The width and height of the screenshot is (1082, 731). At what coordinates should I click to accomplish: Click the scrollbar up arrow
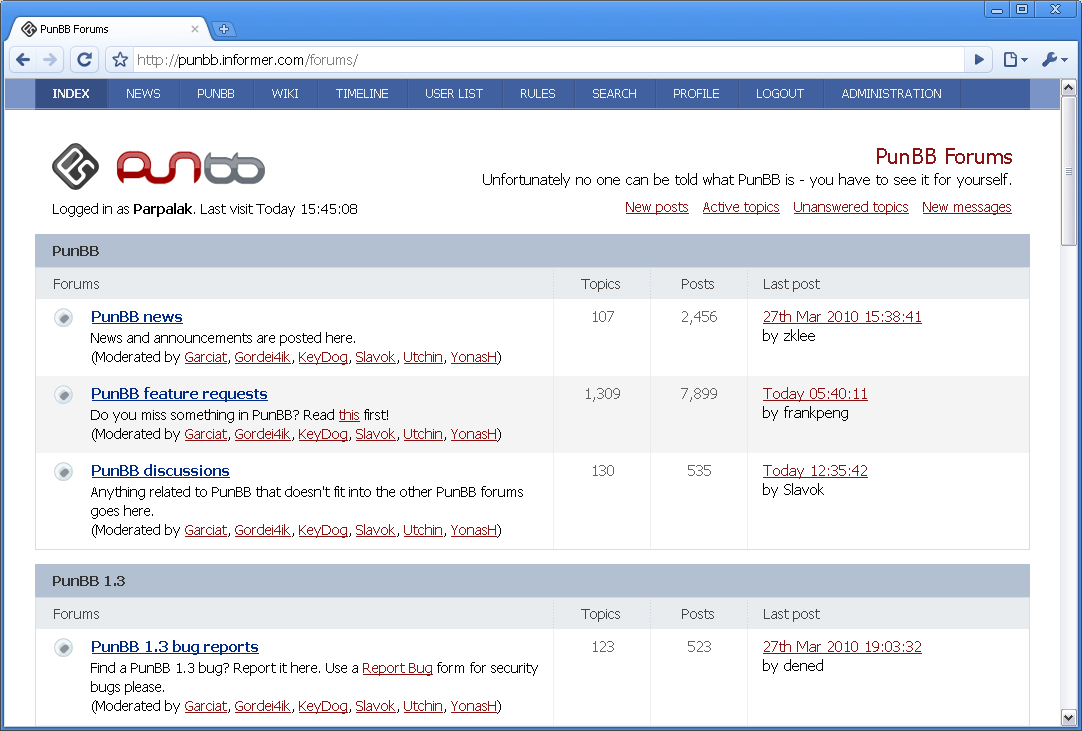[1068, 87]
